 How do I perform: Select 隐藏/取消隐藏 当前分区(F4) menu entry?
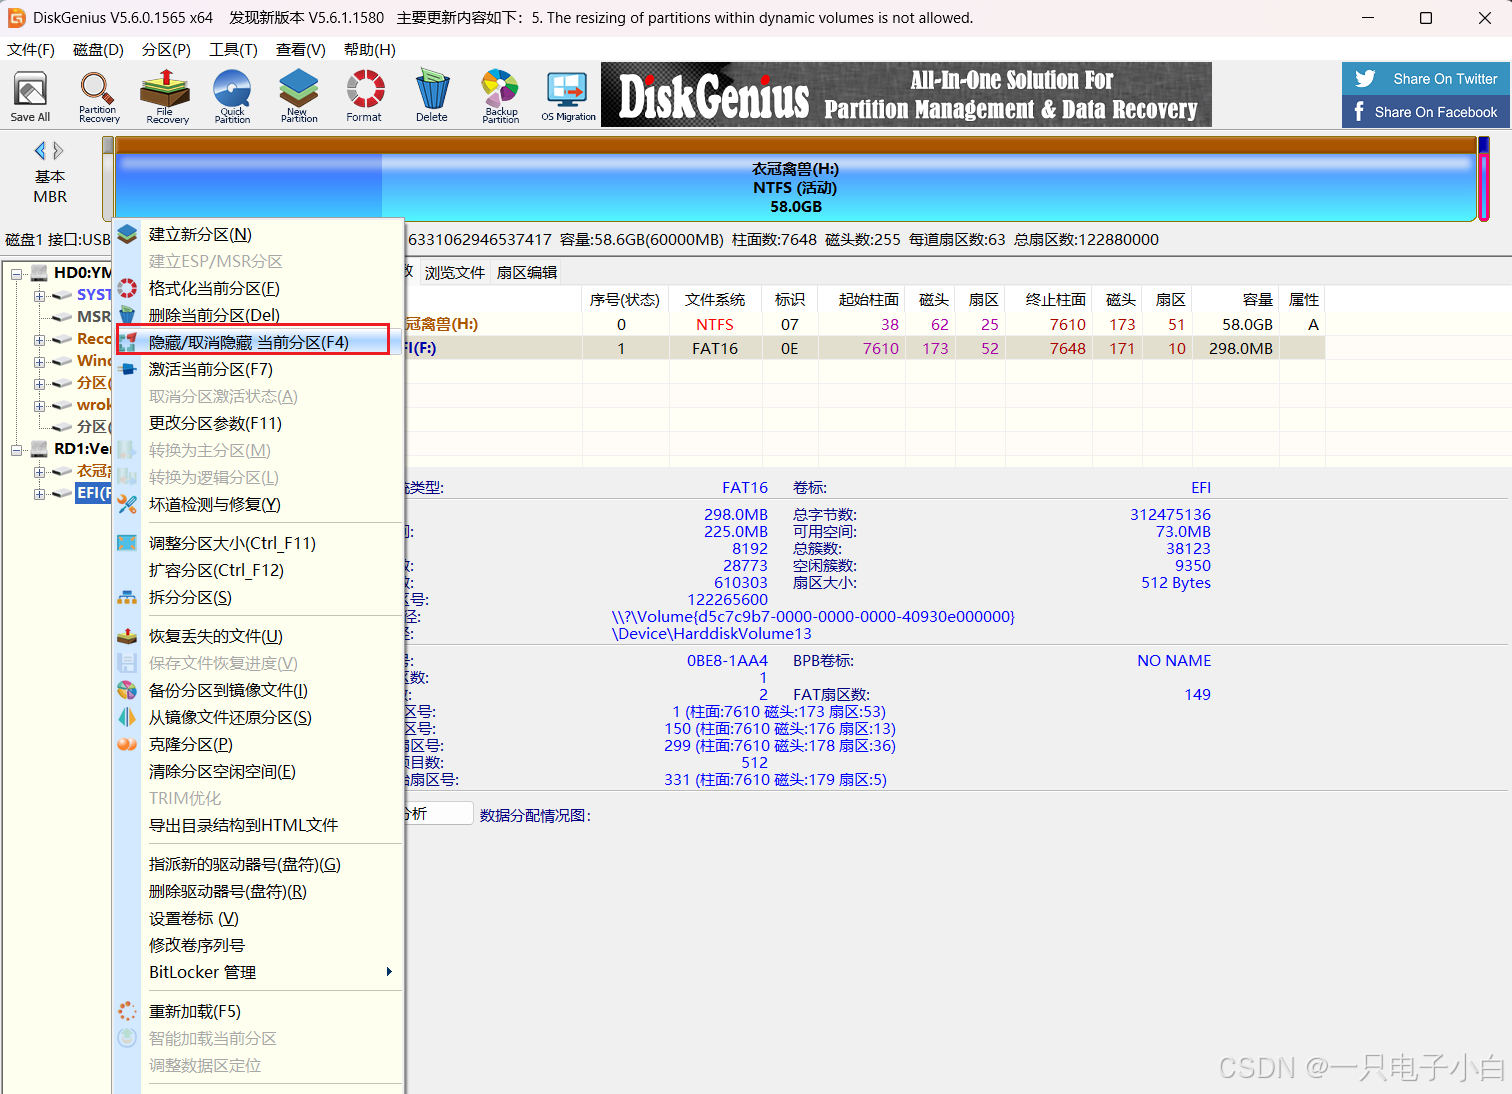click(258, 342)
